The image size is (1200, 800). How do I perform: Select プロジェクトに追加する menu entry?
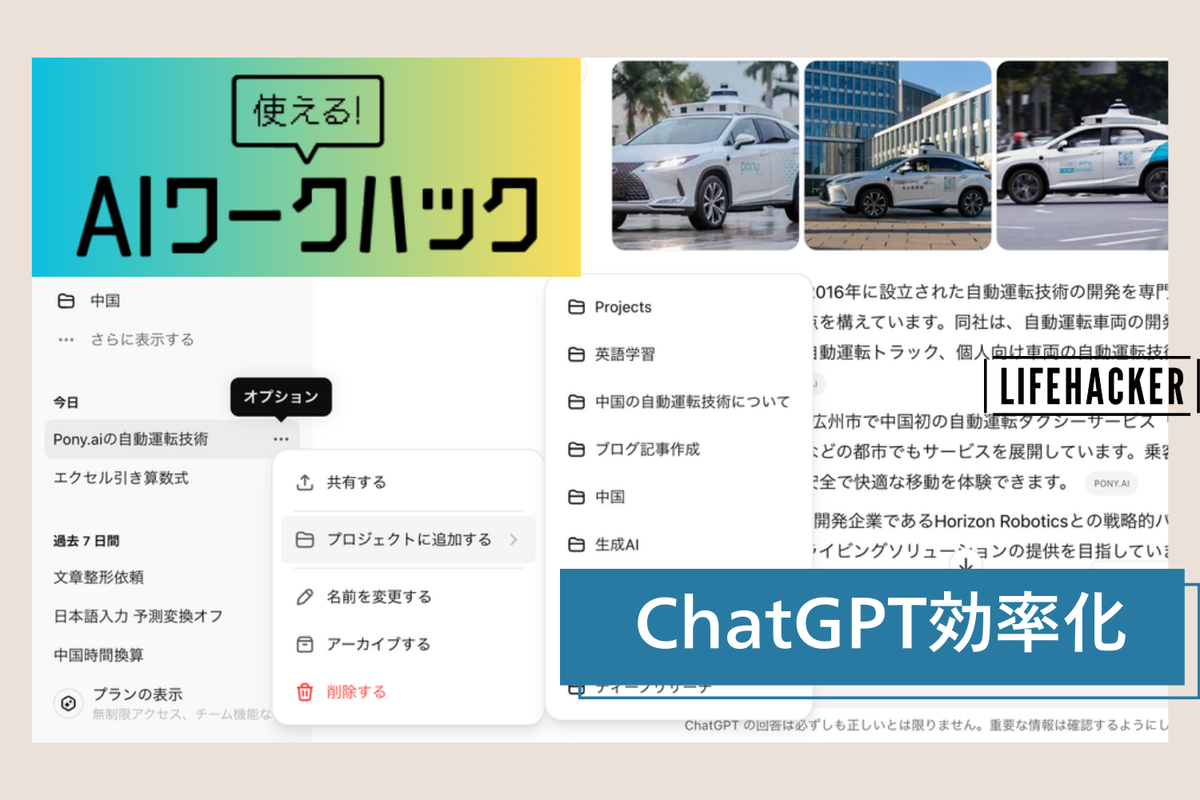point(408,540)
